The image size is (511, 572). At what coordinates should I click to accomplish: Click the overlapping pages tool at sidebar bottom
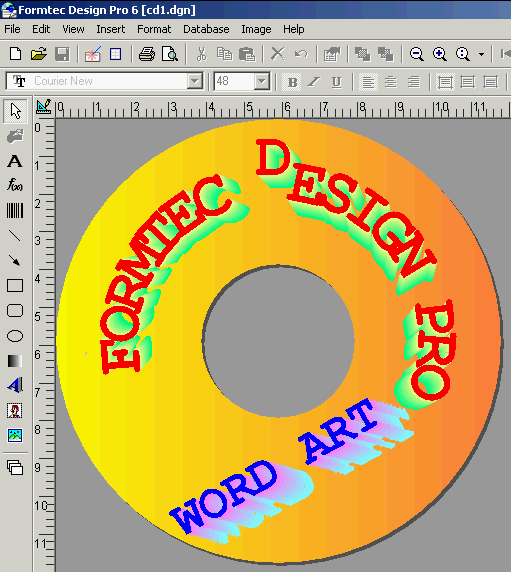tap(15, 467)
